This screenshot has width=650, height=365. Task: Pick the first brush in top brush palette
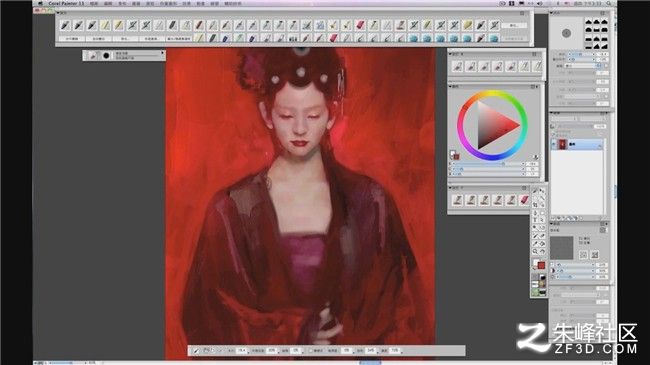pos(65,26)
